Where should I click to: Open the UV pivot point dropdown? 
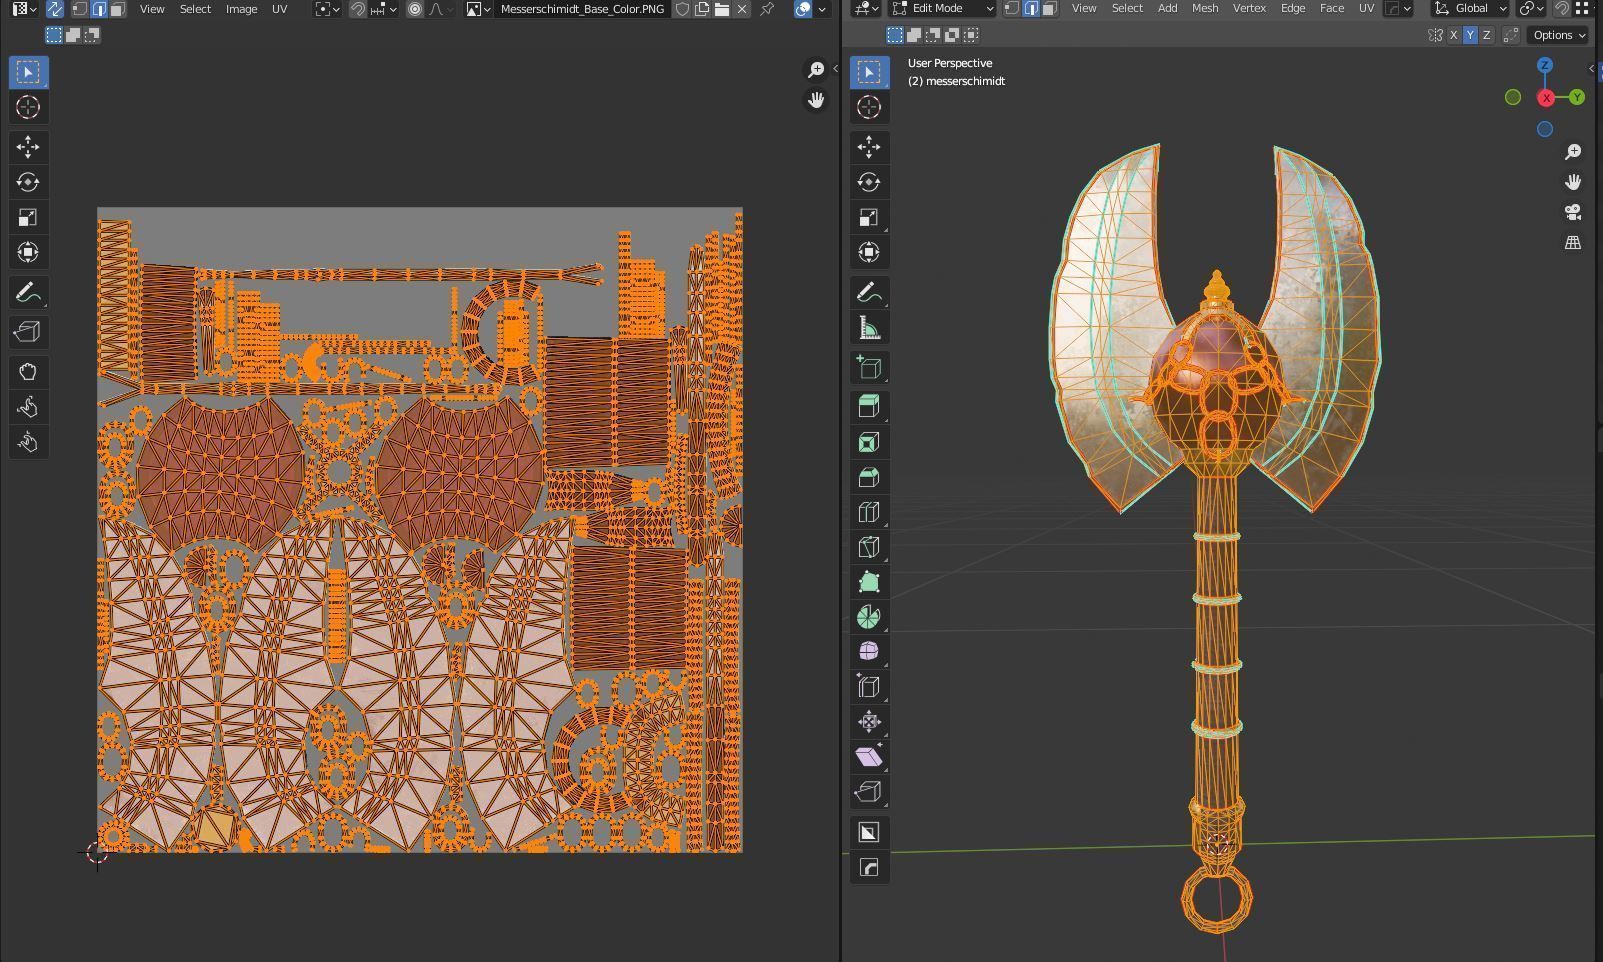(326, 9)
